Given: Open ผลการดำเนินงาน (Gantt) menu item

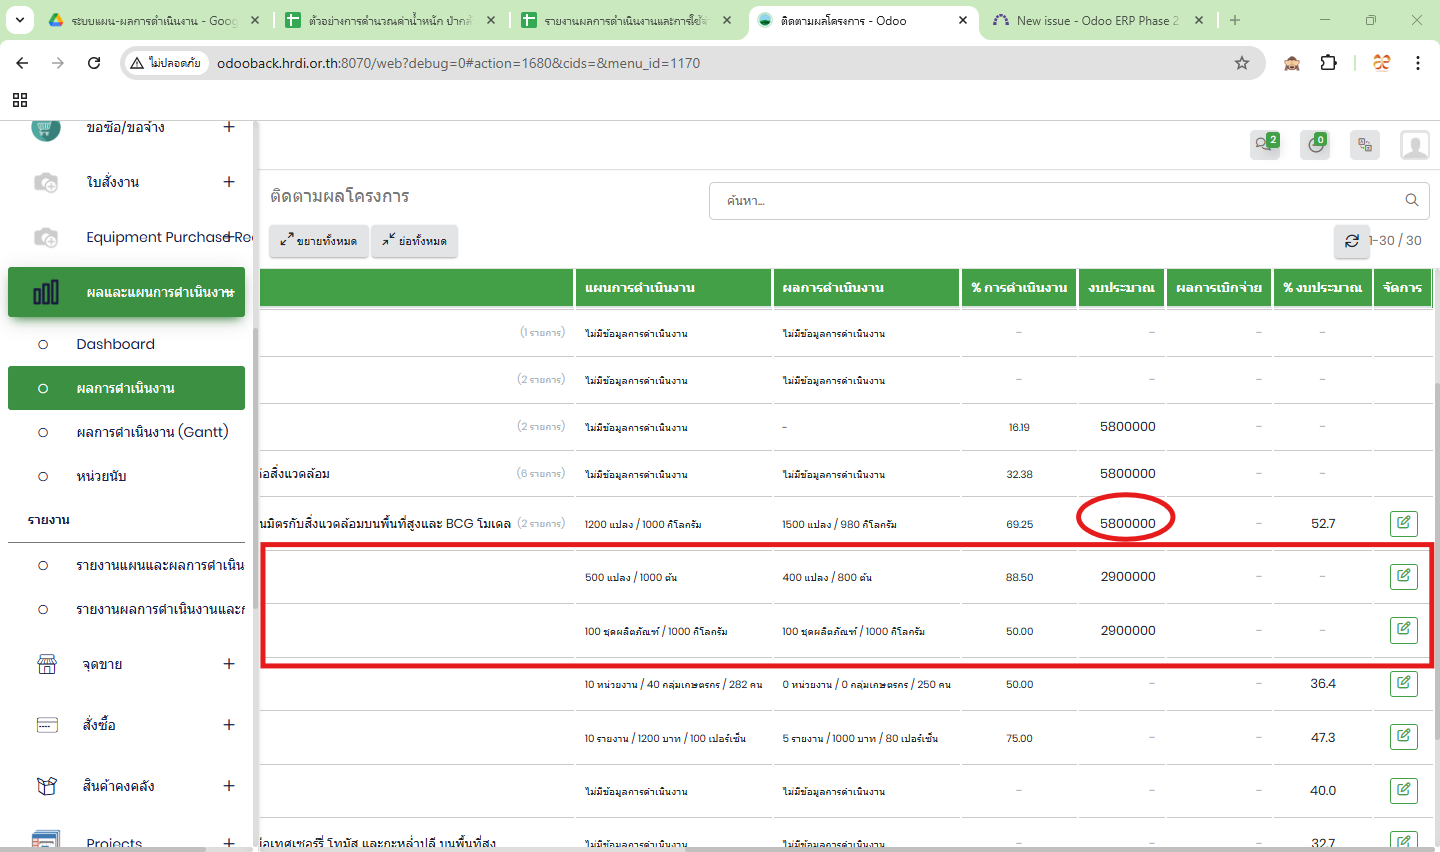Looking at the screenshot, I should pos(152,432).
